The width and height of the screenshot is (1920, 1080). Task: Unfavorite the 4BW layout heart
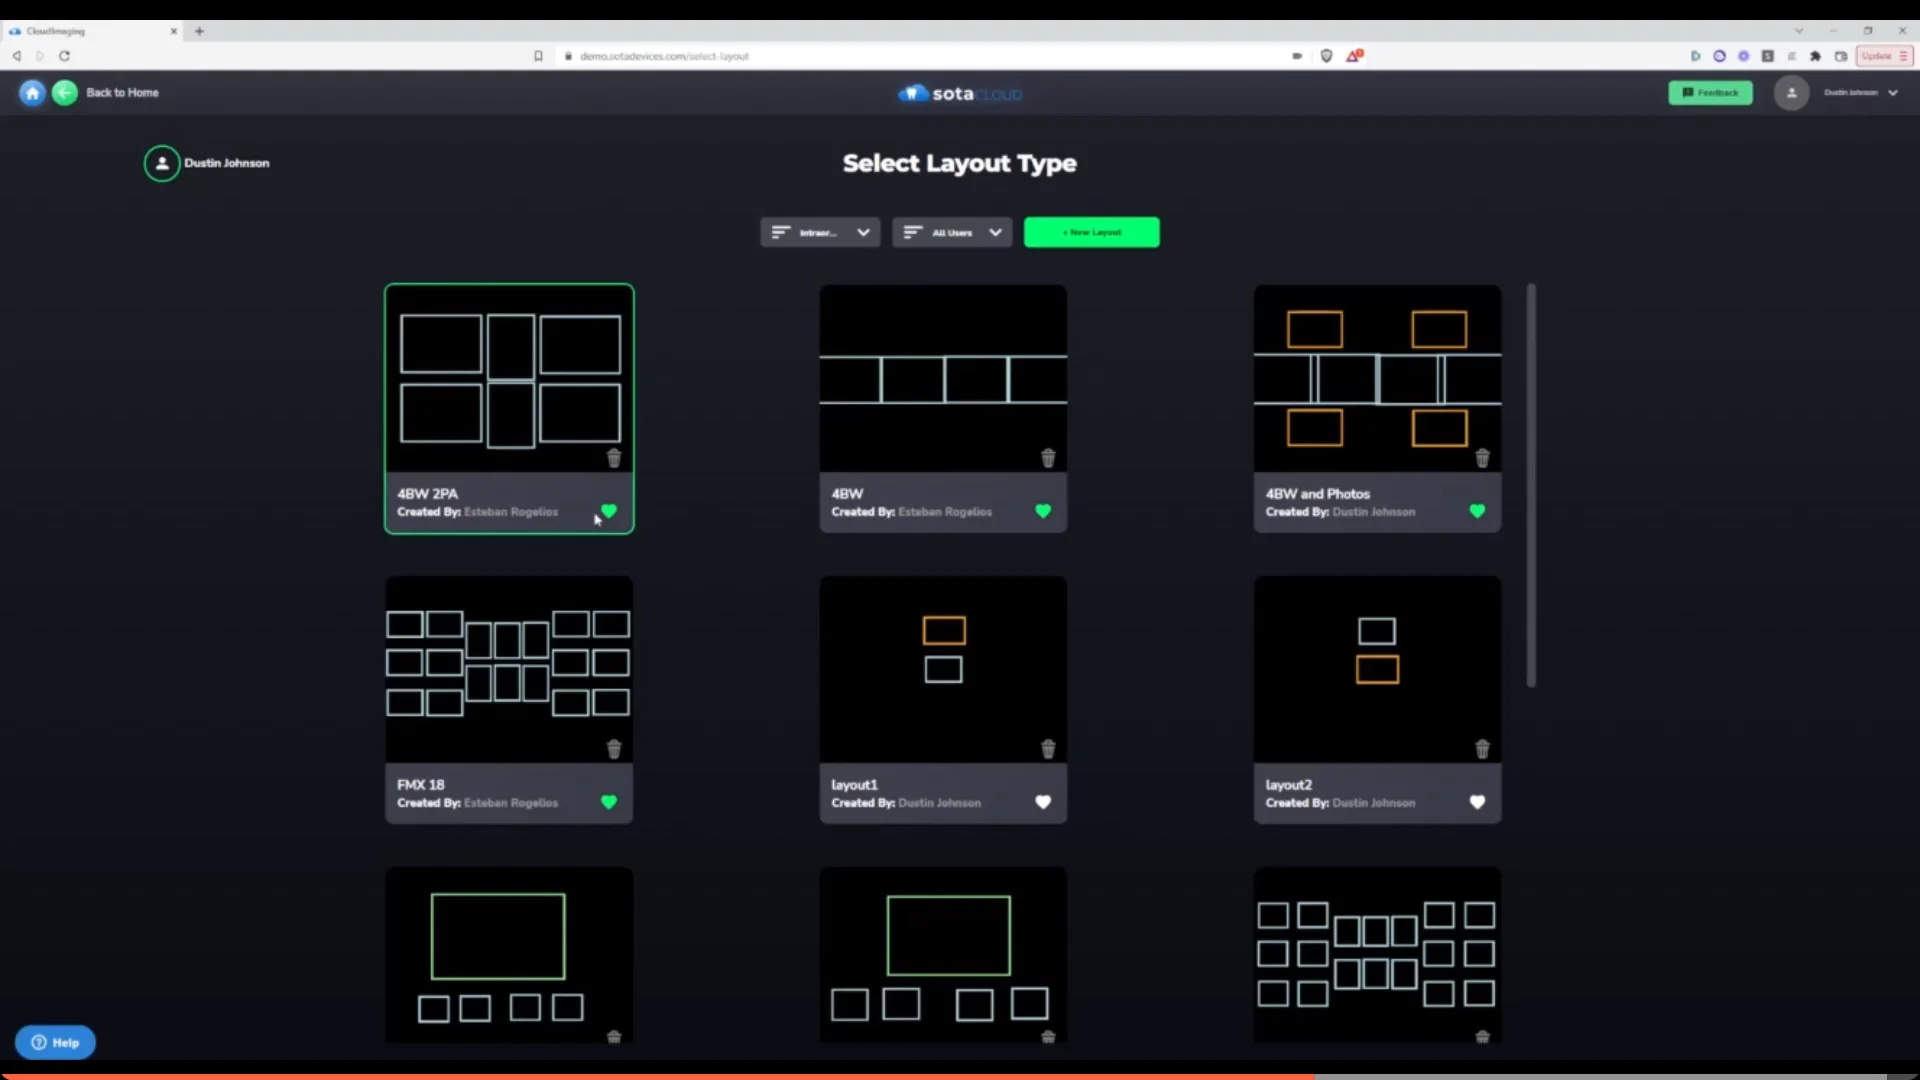(1043, 511)
